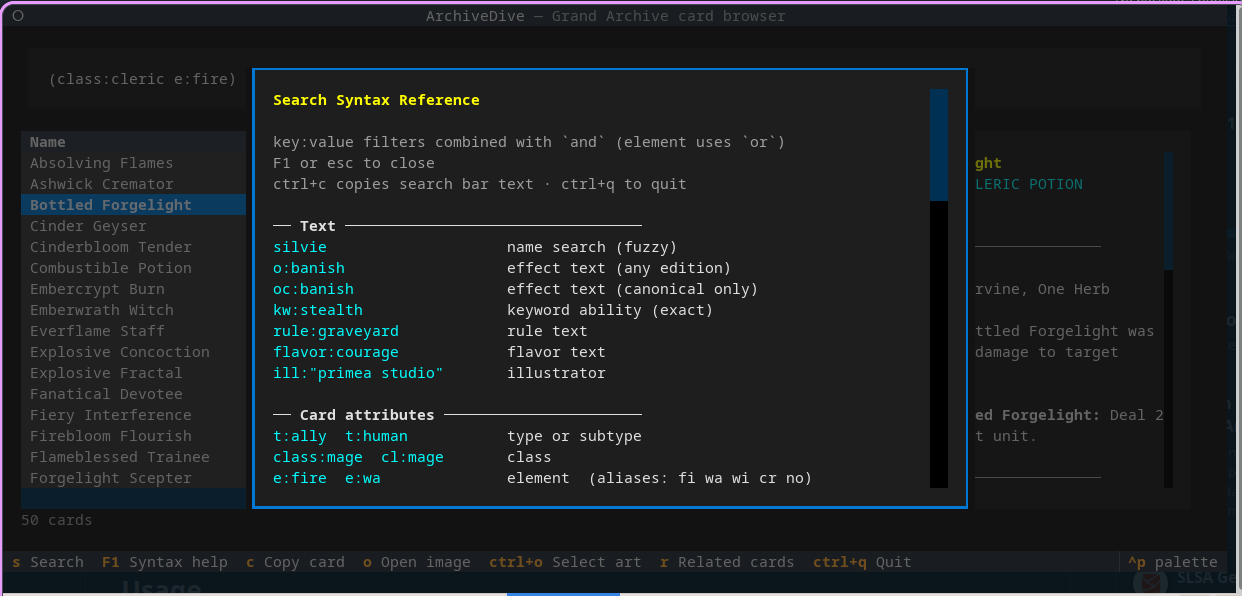The width and height of the screenshot is (1242, 596).
Task: Click the ill:"primea studio" example
Action: pos(358,373)
